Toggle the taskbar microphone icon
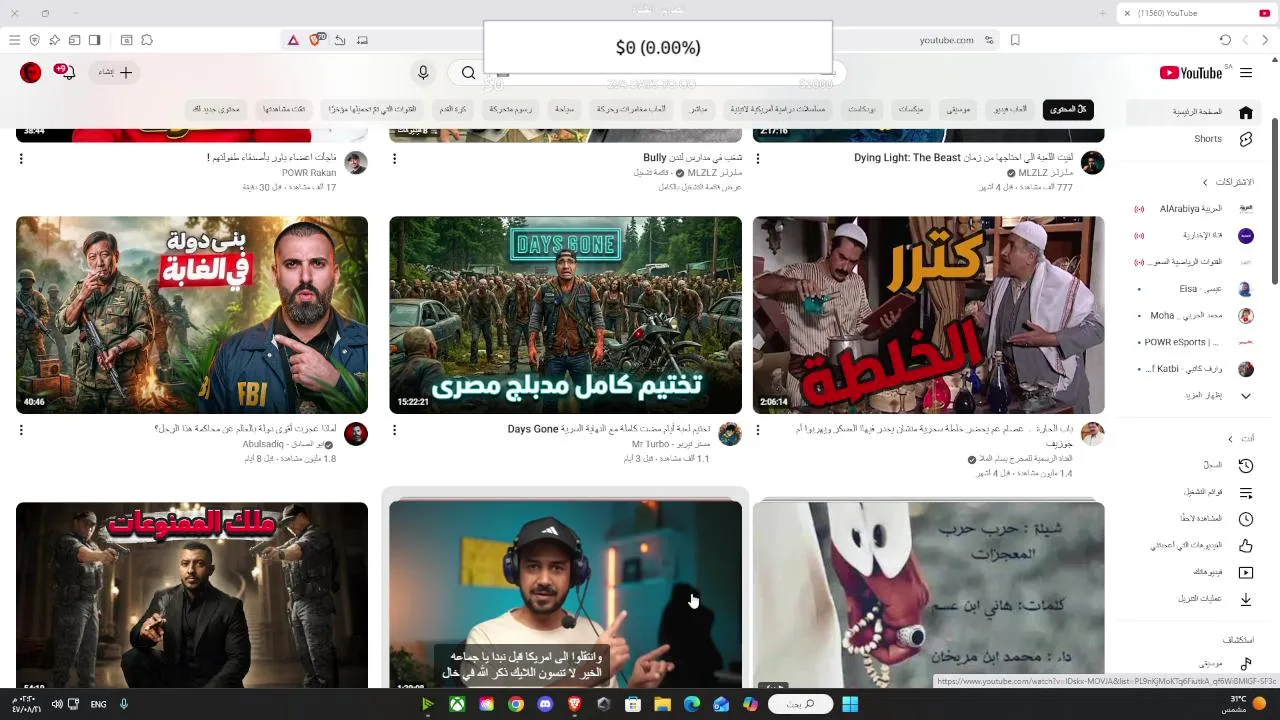The height and width of the screenshot is (720, 1280). tap(124, 704)
